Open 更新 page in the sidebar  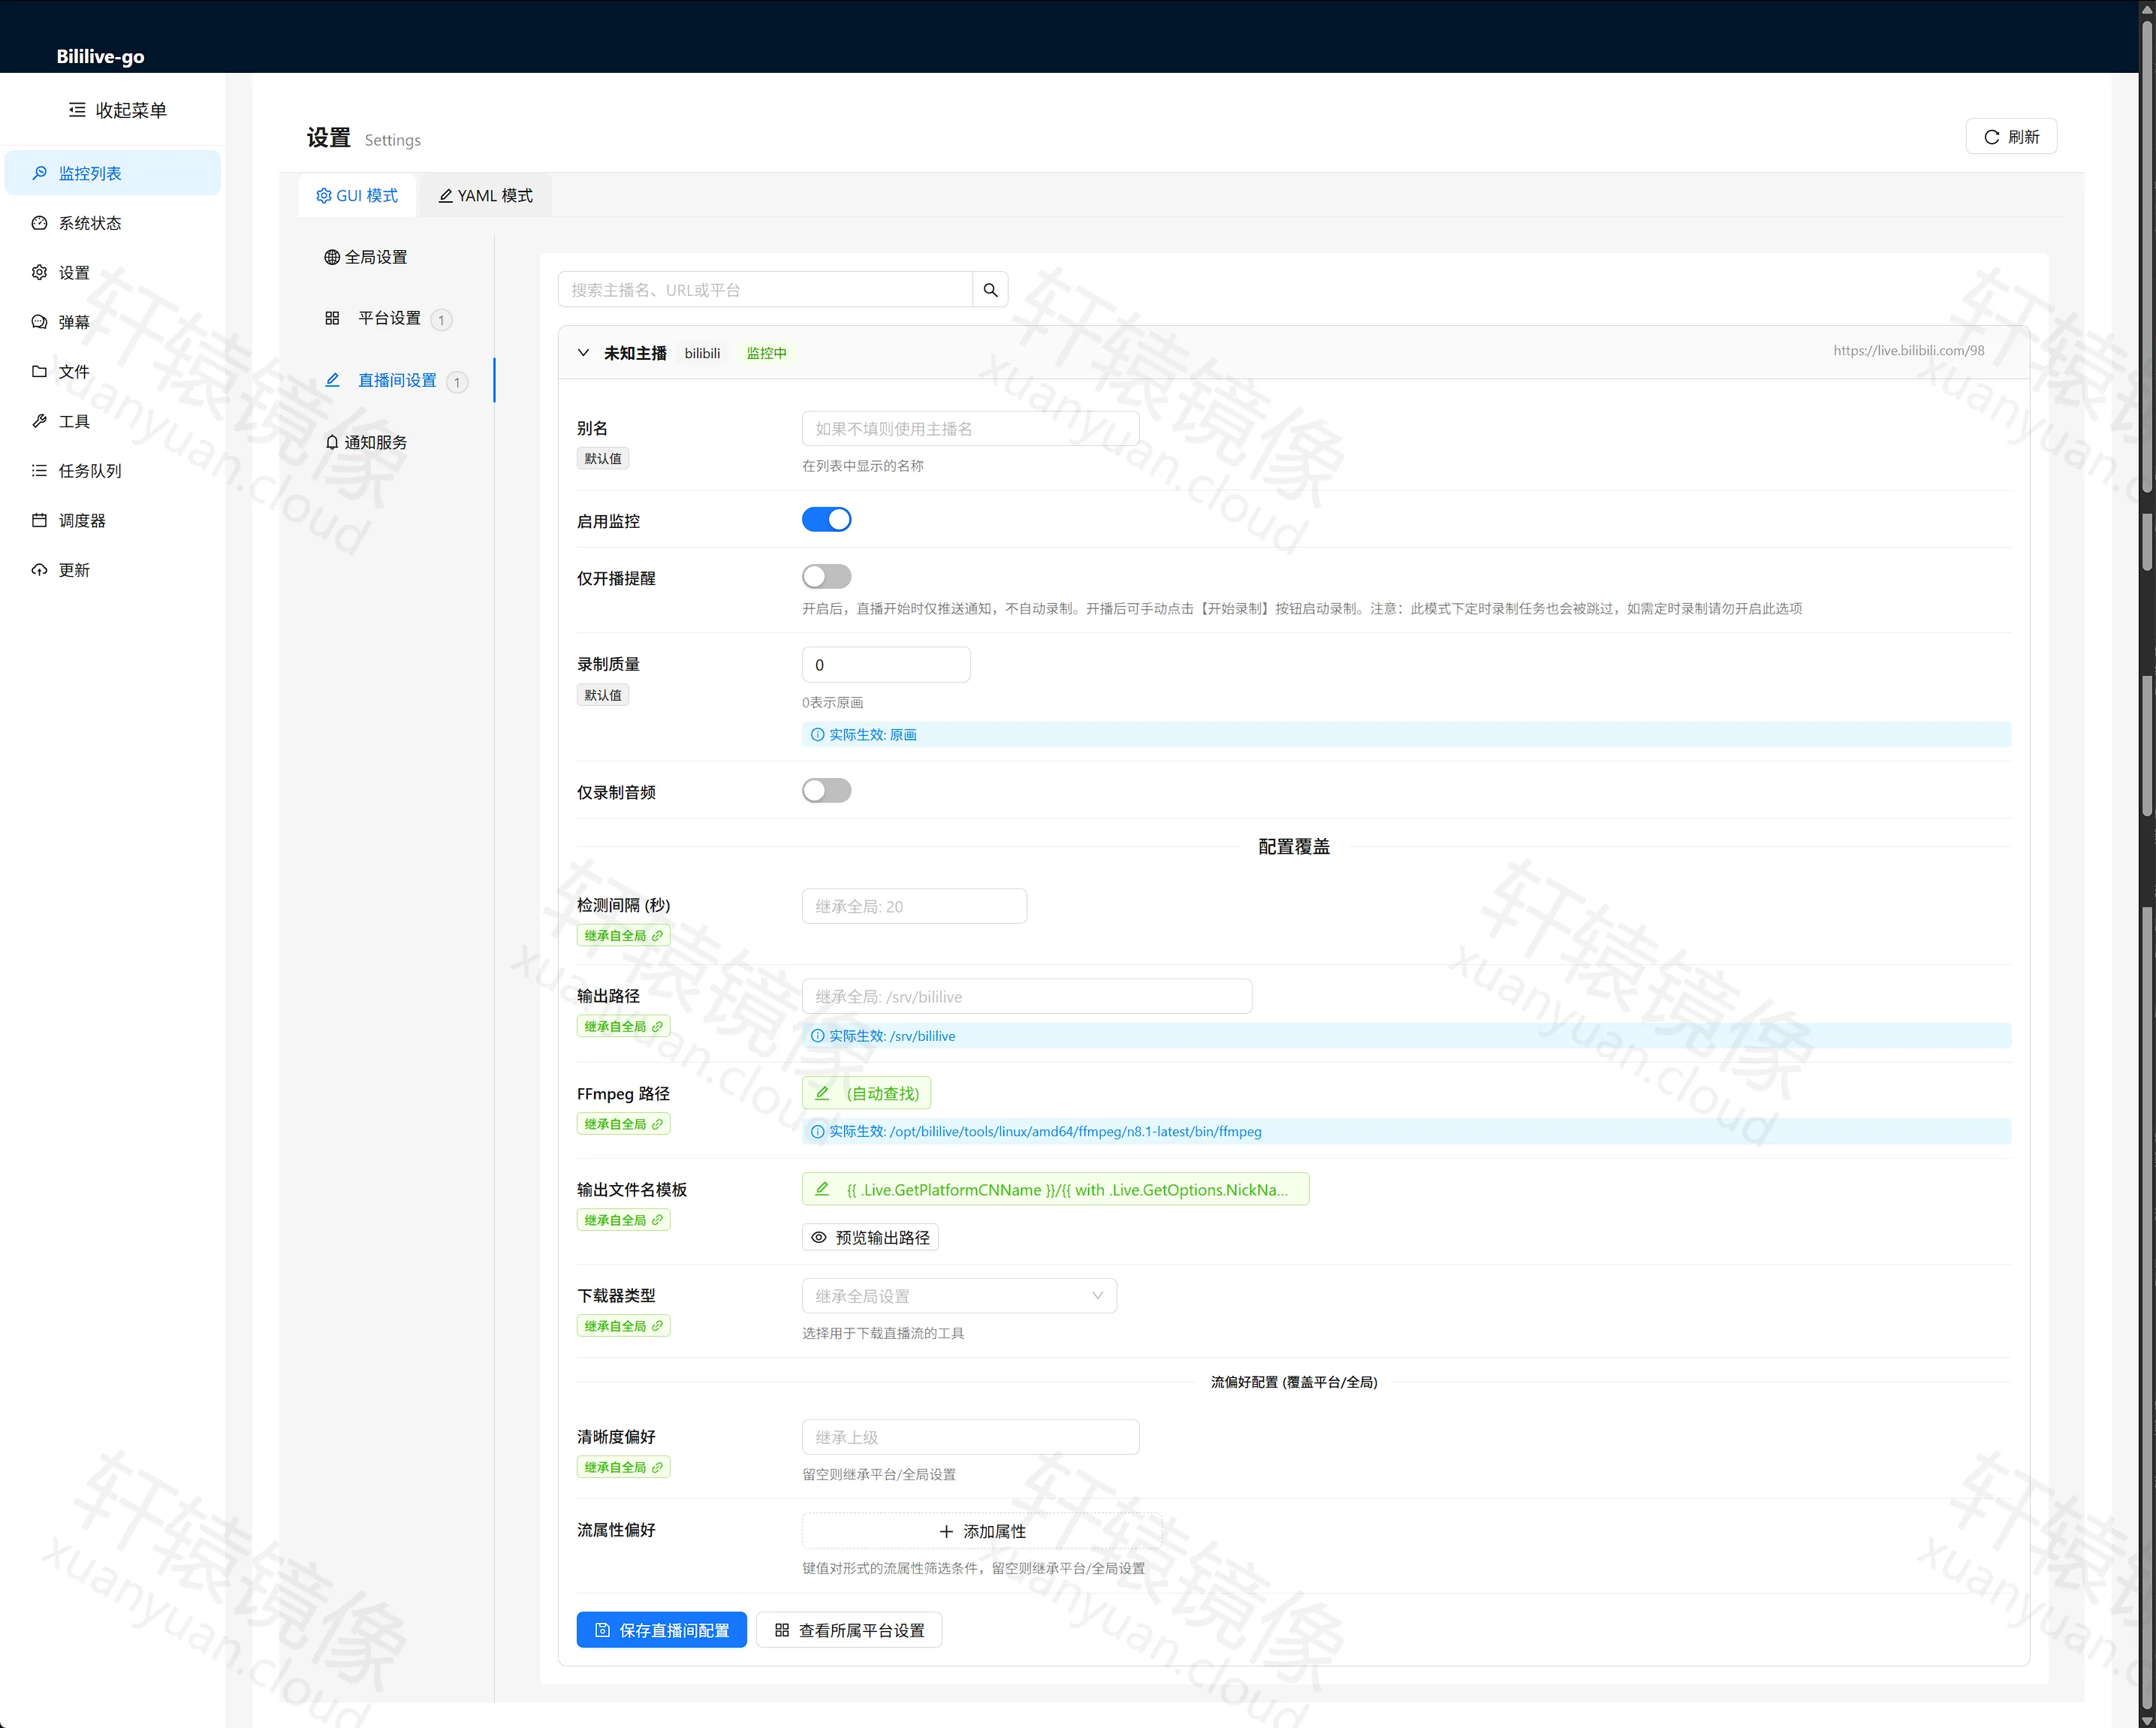(x=112, y=570)
